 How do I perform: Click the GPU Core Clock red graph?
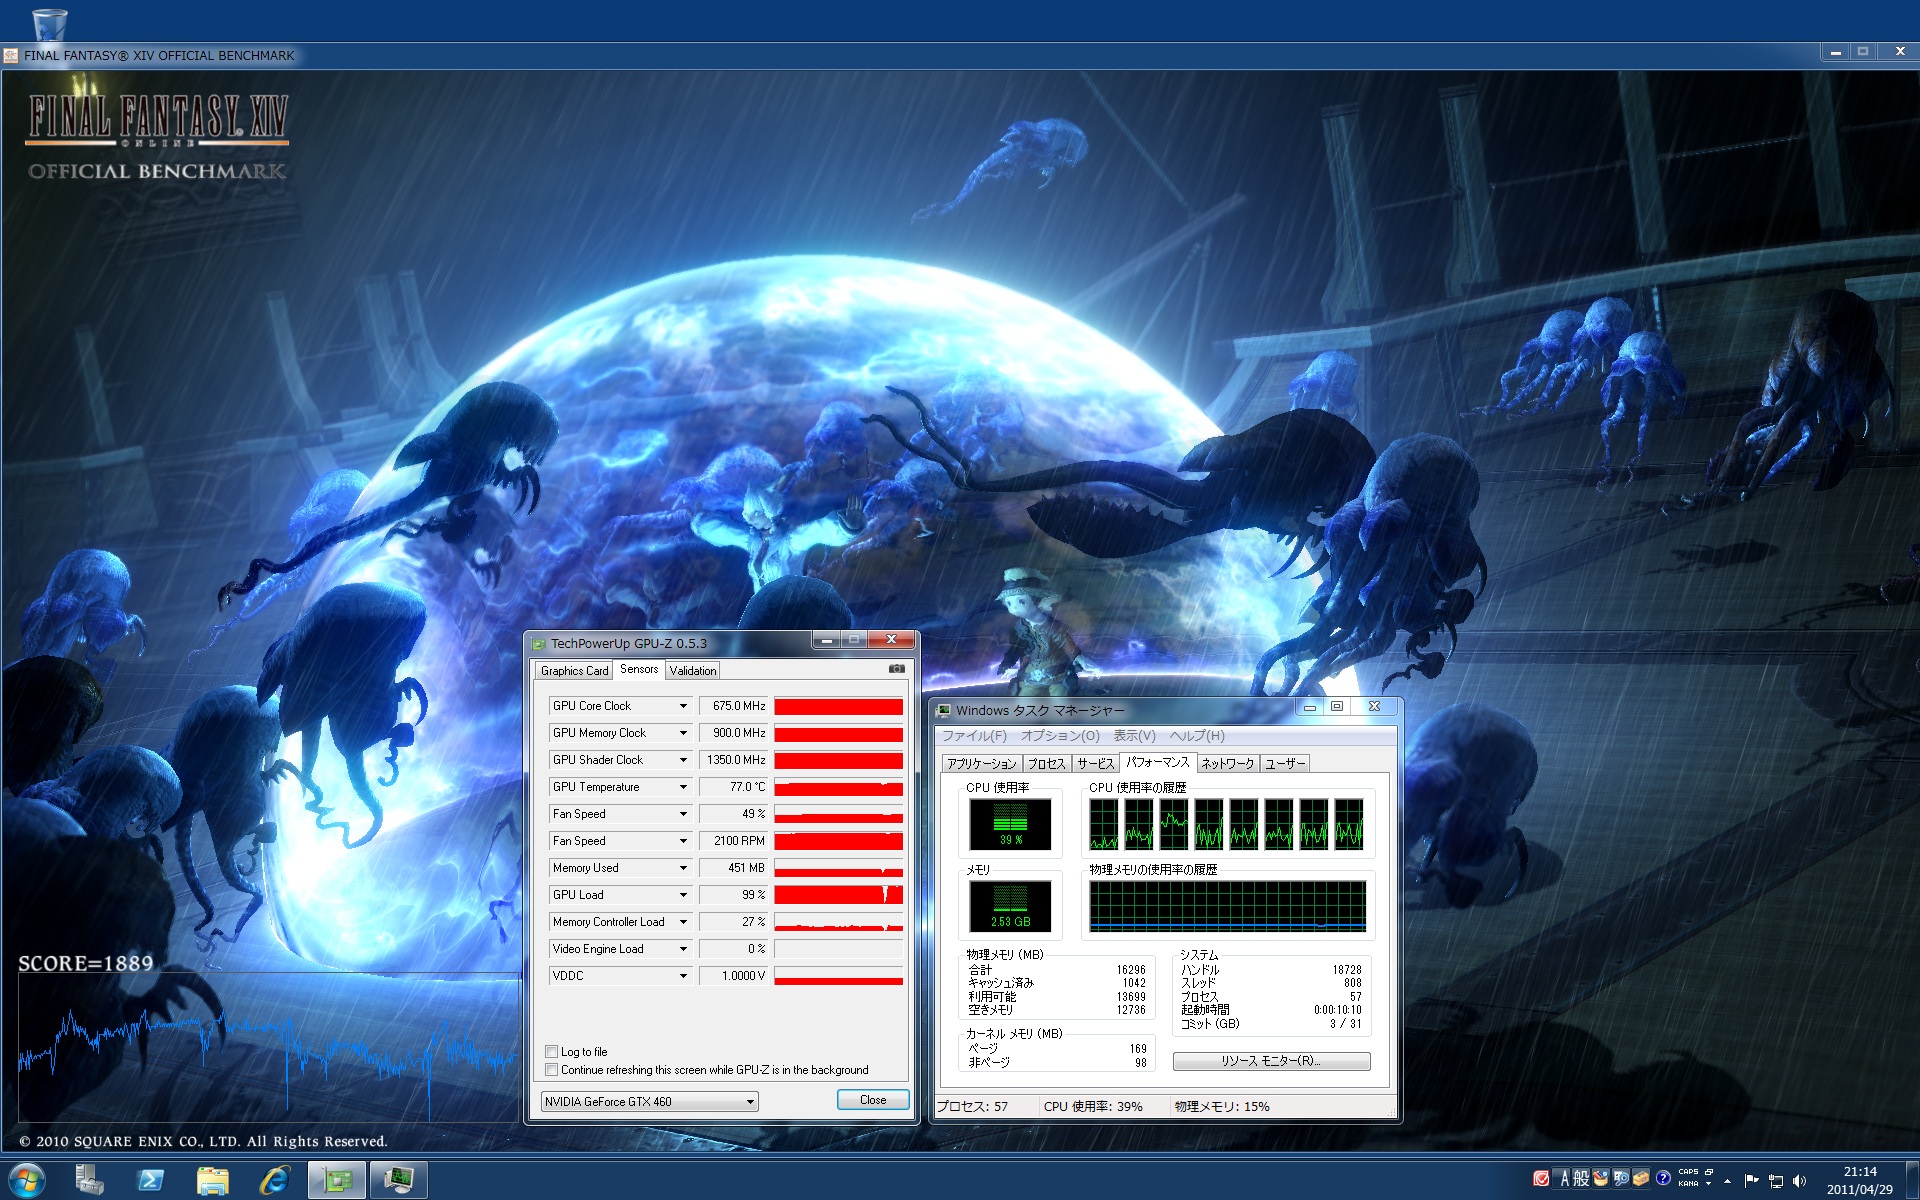(838, 706)
